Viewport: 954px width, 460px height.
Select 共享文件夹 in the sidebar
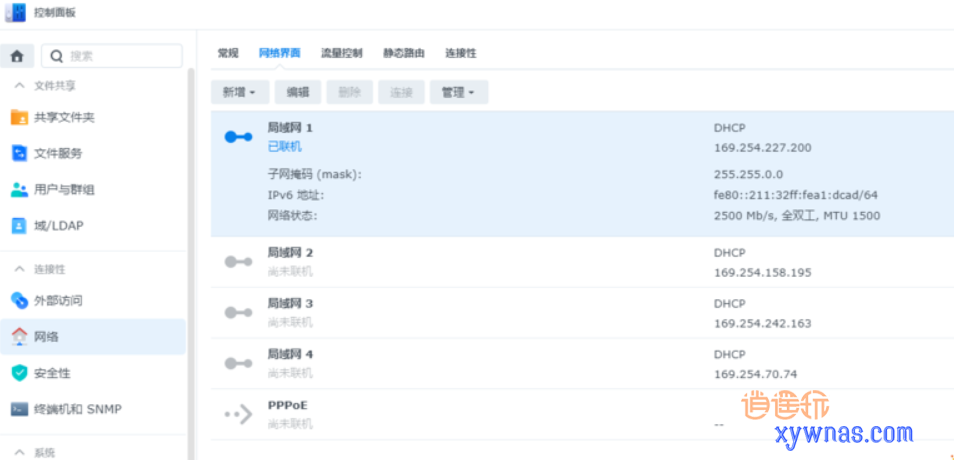[64, 117]
